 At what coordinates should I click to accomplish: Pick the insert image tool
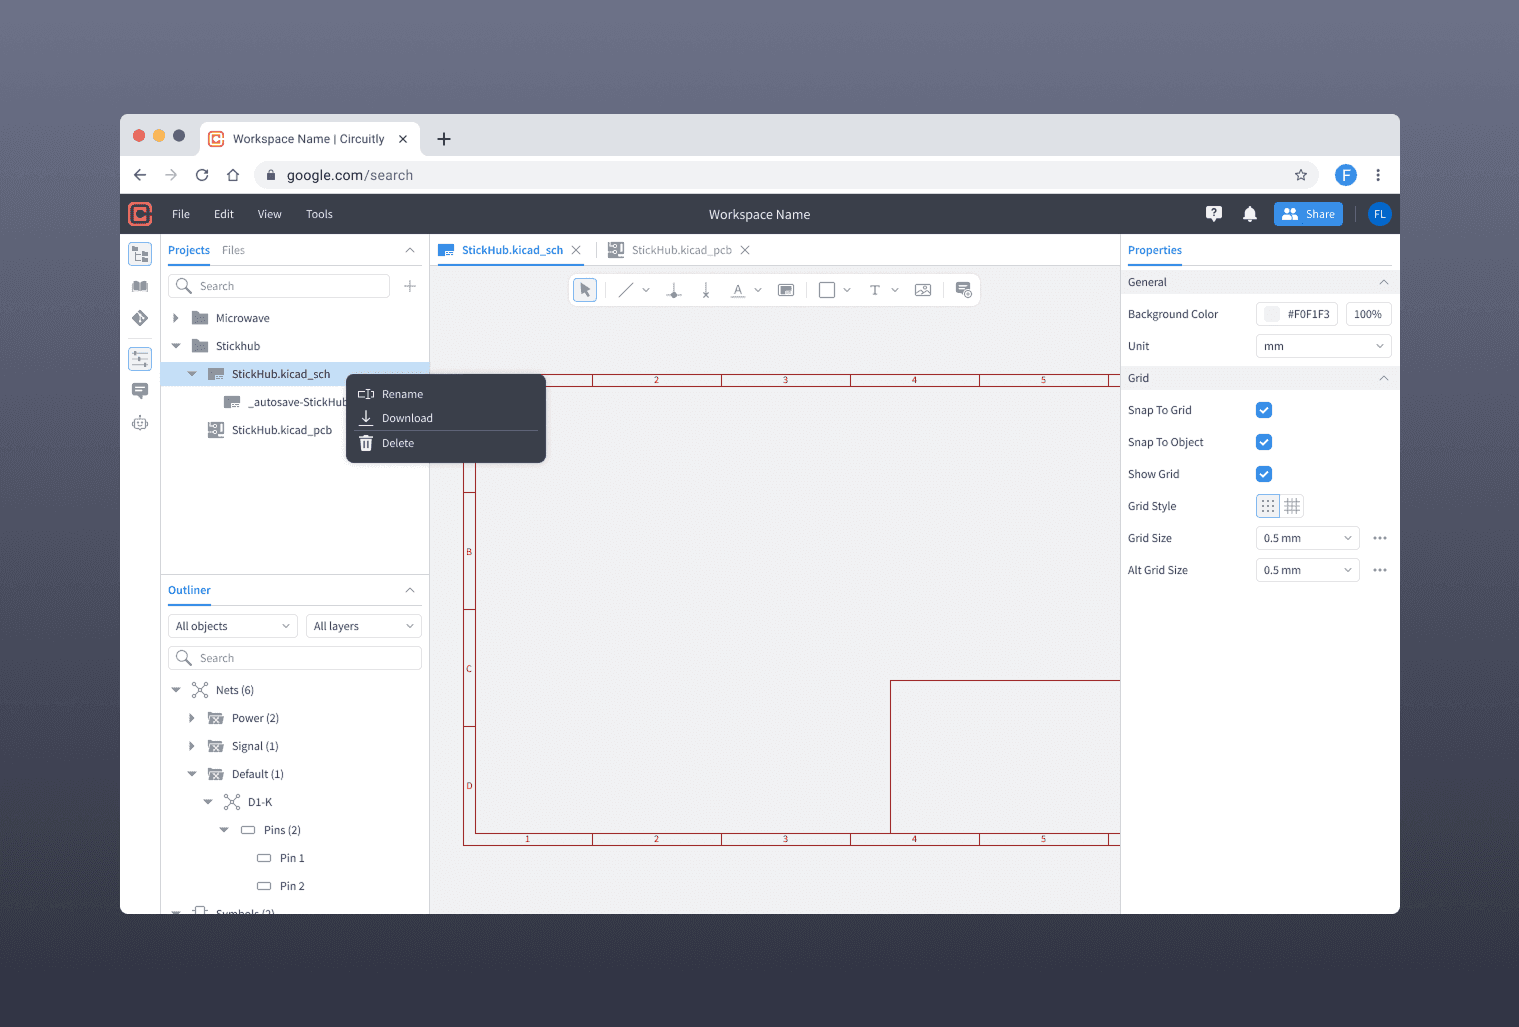[x=923, y=290]
